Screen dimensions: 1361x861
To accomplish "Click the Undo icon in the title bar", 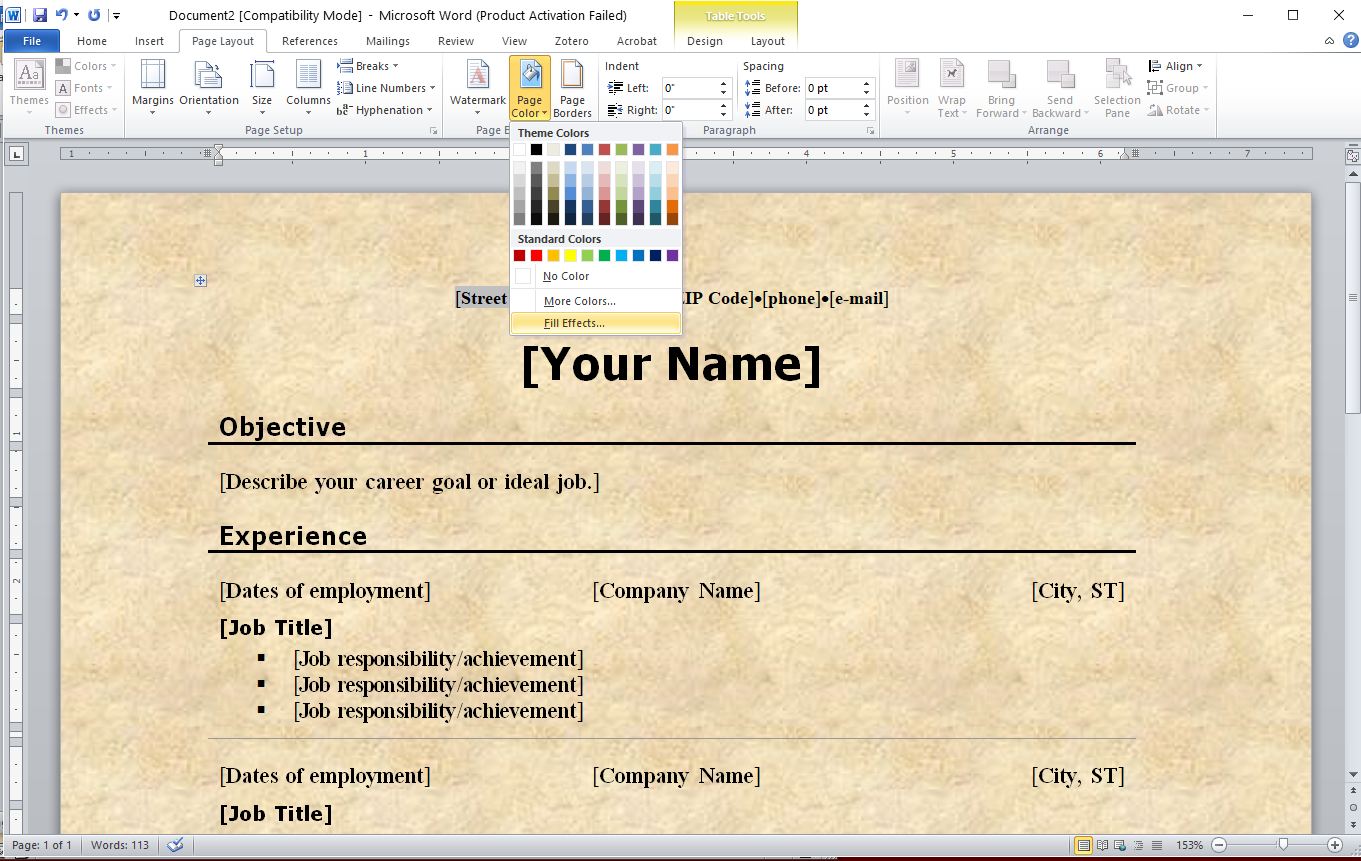I will 62,15.
